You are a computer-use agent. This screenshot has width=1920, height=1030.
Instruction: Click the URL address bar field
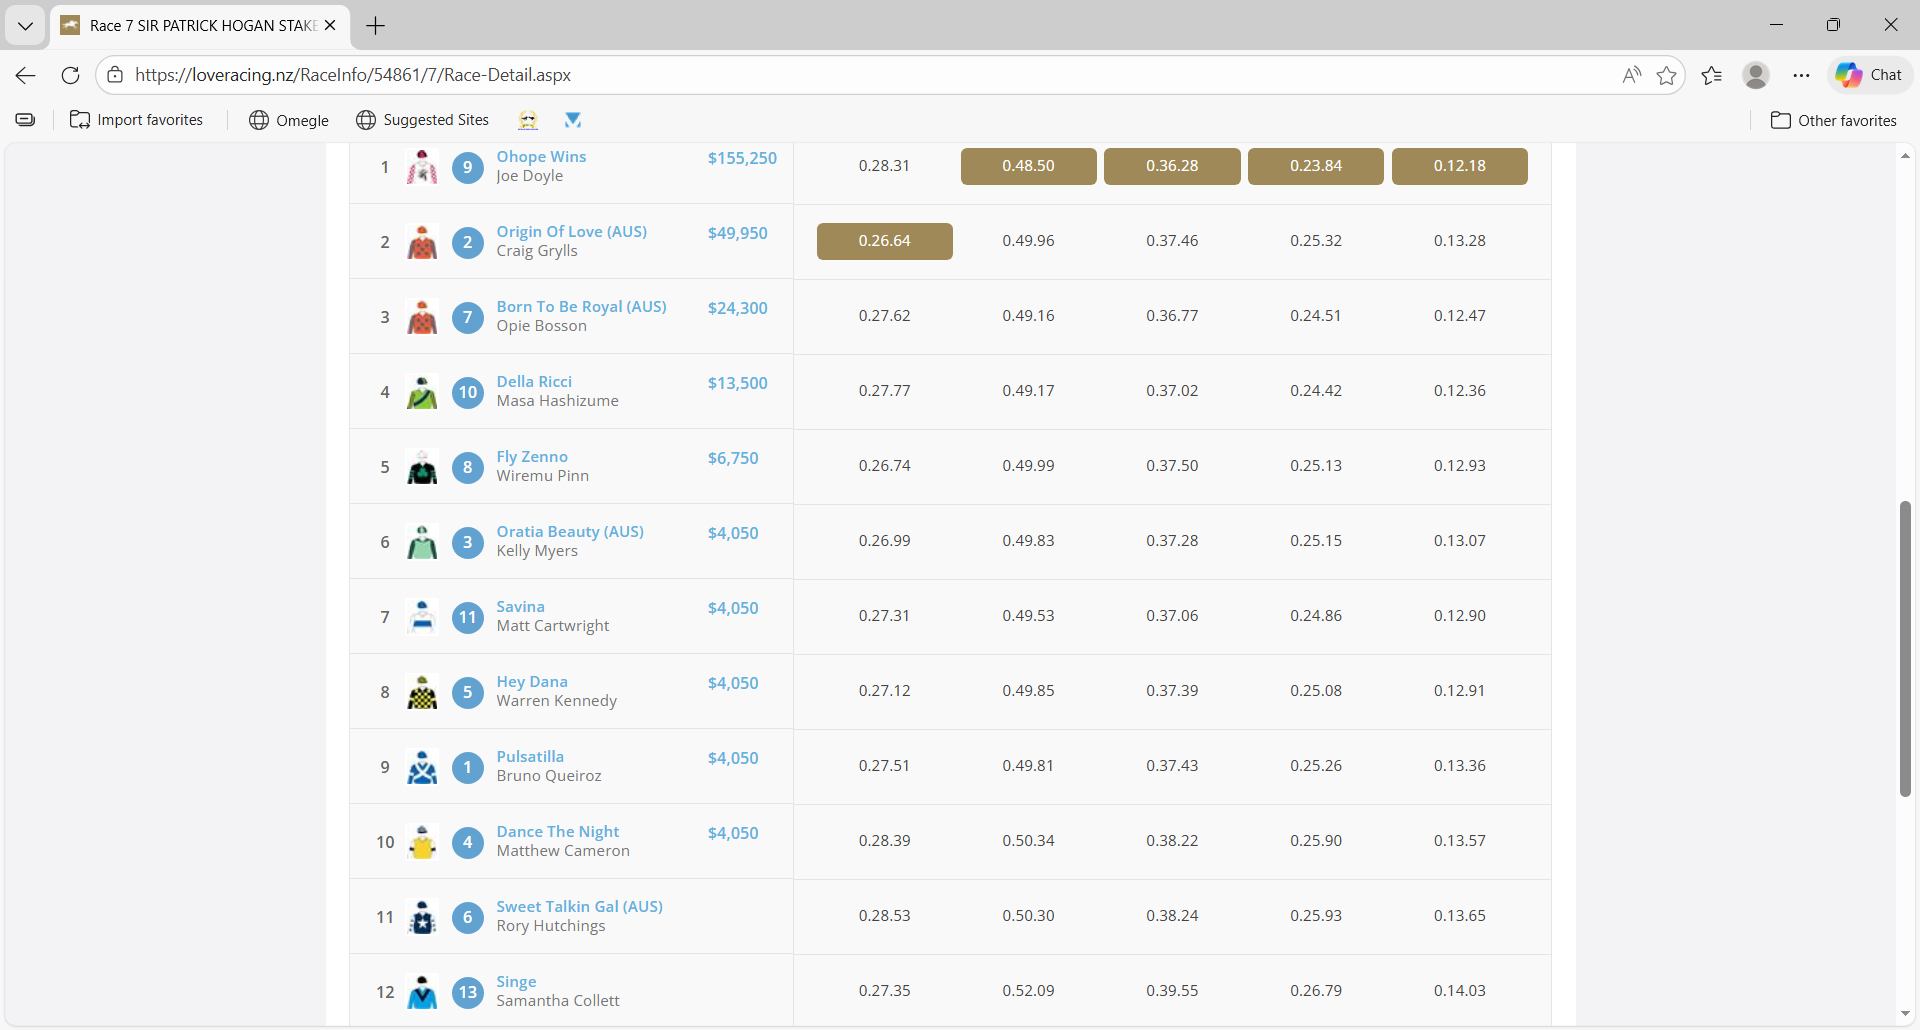point(860,75)
